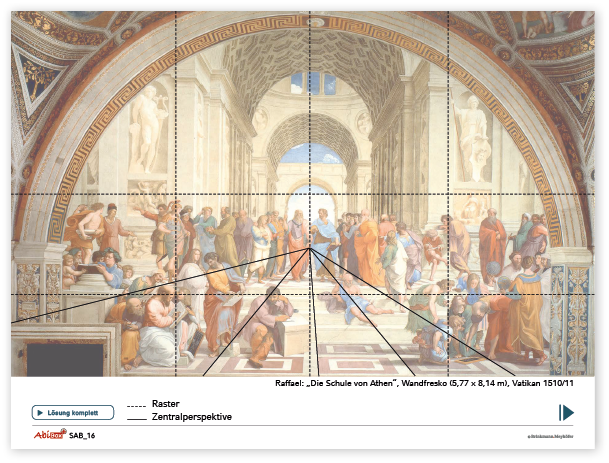
Task: Select the "Zentralperspektive" legend label
Action: (x=192, y=417)
